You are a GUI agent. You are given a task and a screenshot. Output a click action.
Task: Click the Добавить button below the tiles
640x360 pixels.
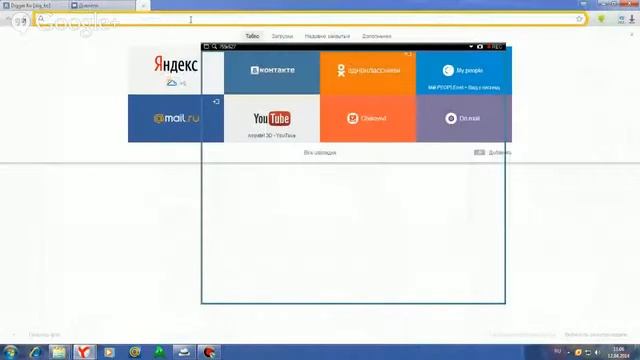click(493, 153)
